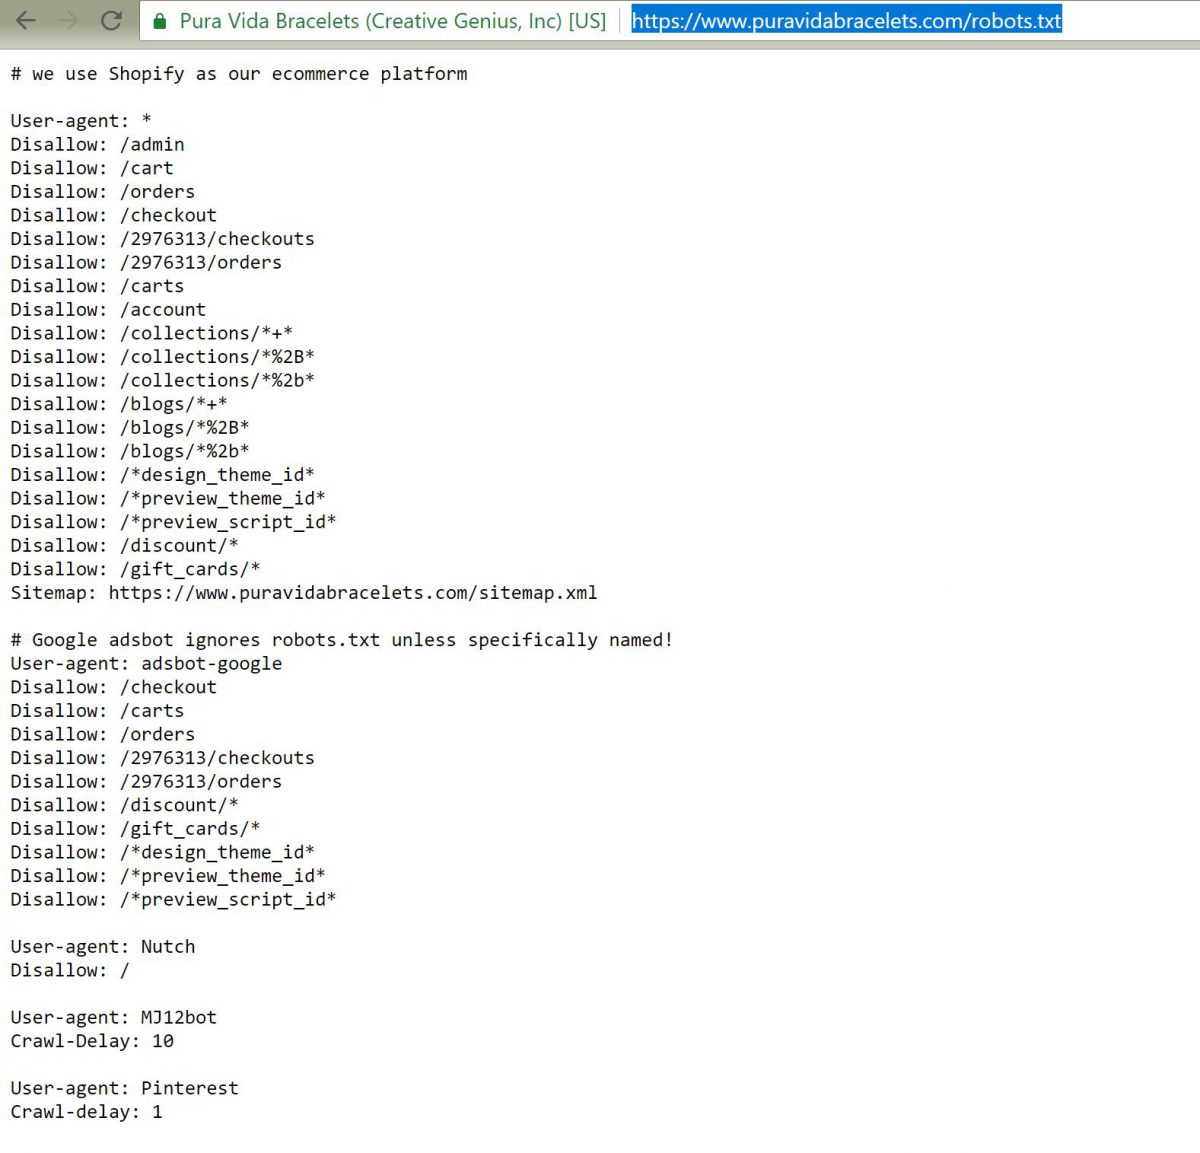Click the "User-agent: *" line
This screenshot has height=1153, width=1200.
tap(81, 121)
